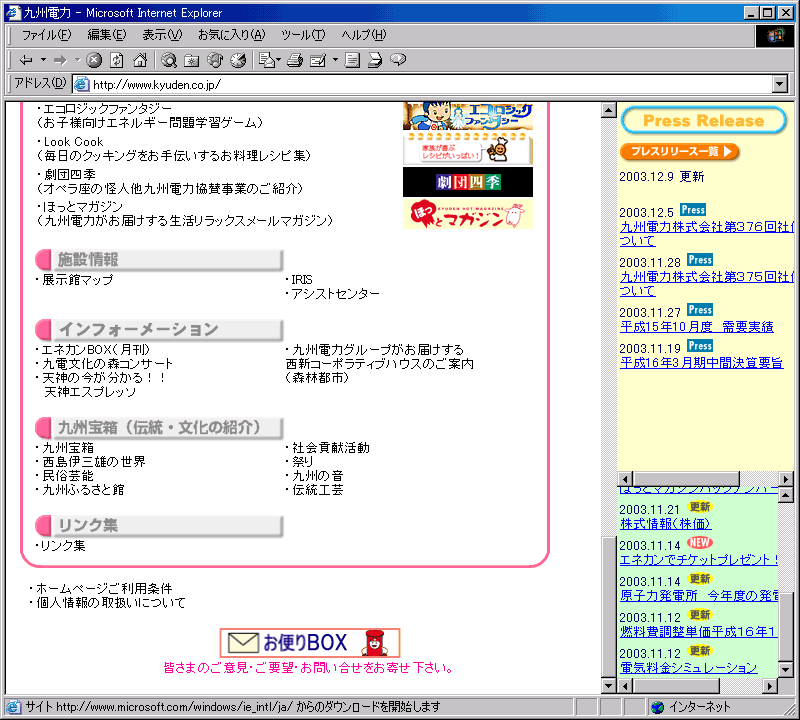
Task: Click the 展示館マップ item
Action: pos(78,280)
